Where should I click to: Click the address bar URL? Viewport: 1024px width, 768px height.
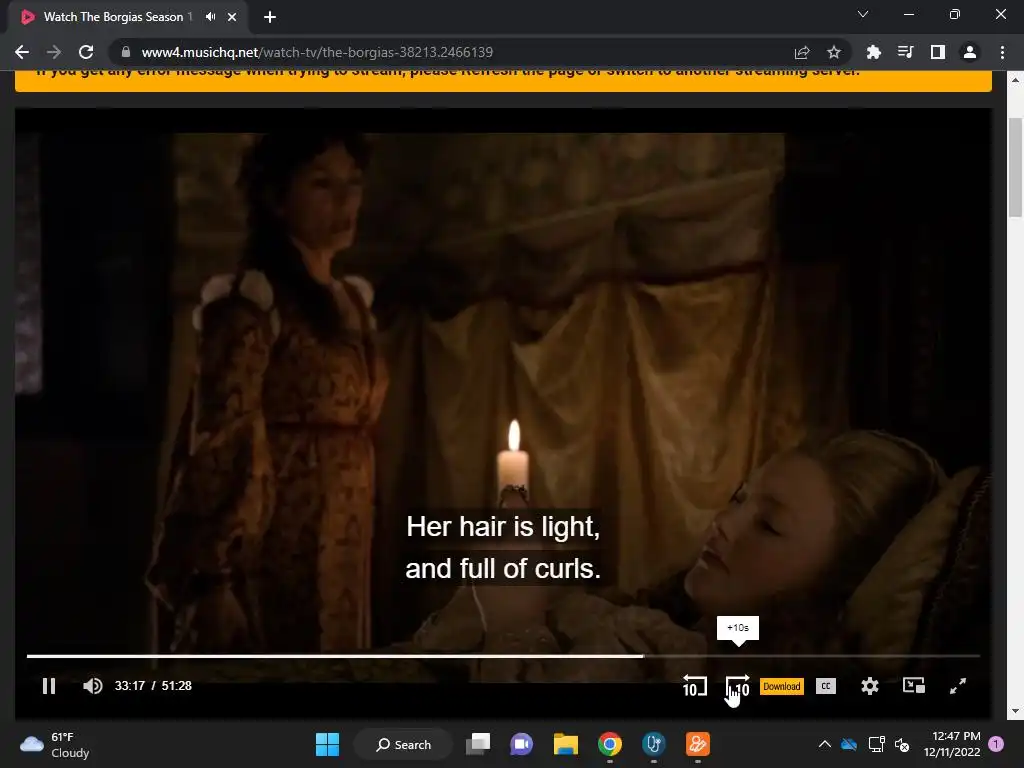click(x=317, y=52)
